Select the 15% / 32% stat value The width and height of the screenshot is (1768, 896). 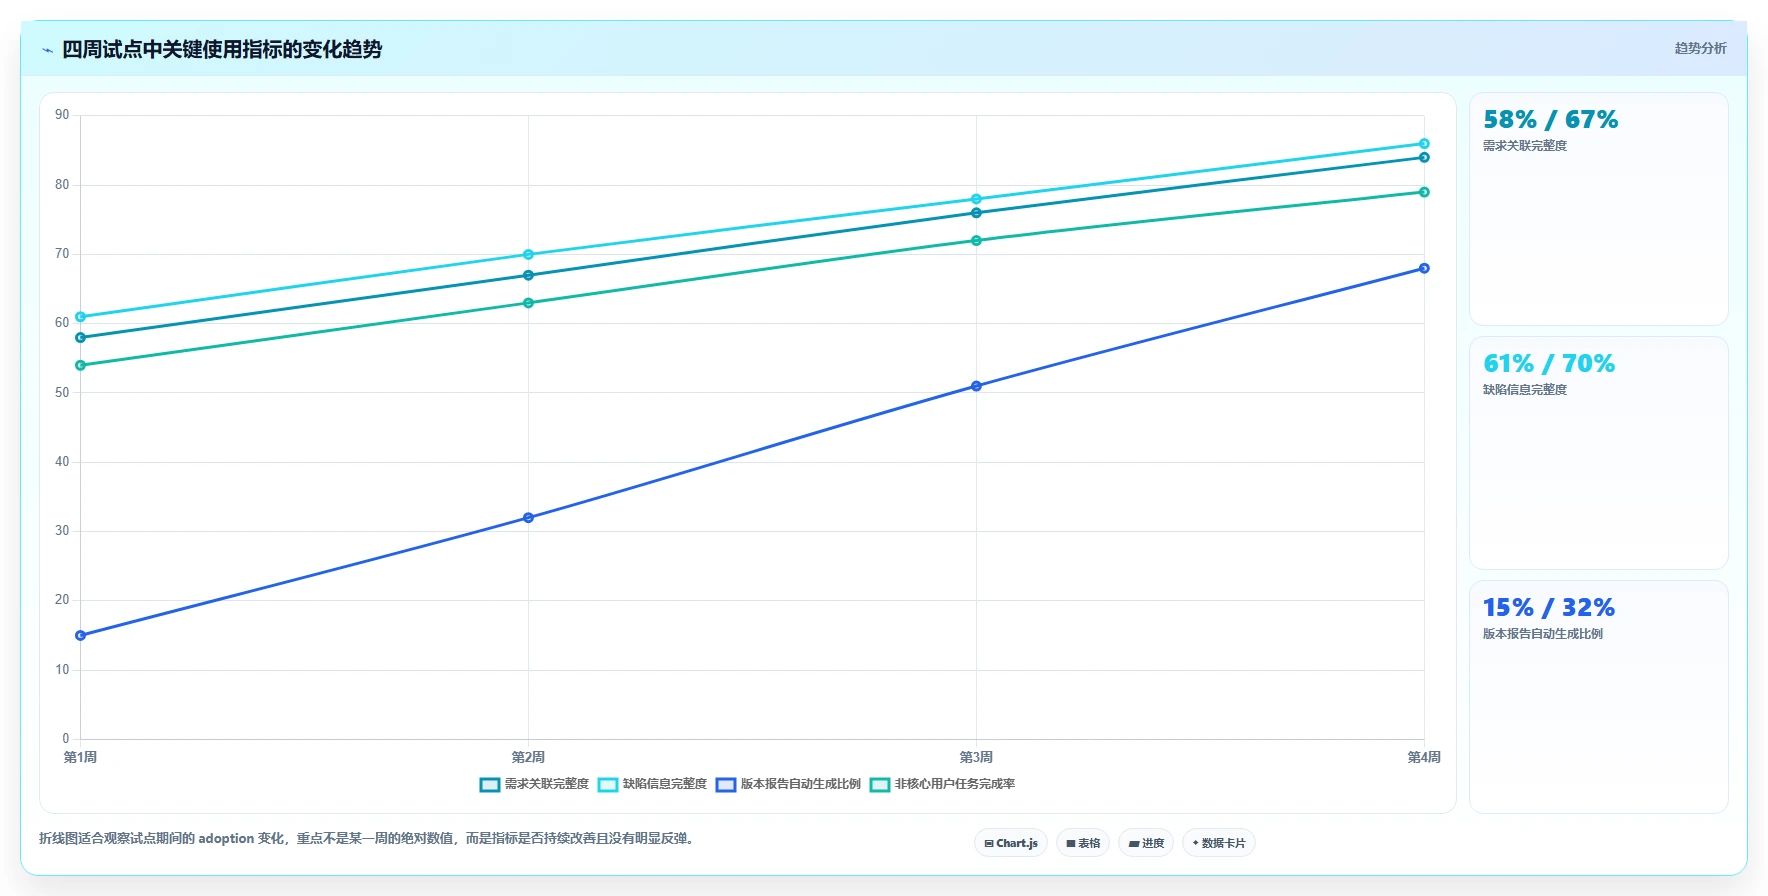point(1549,608)
